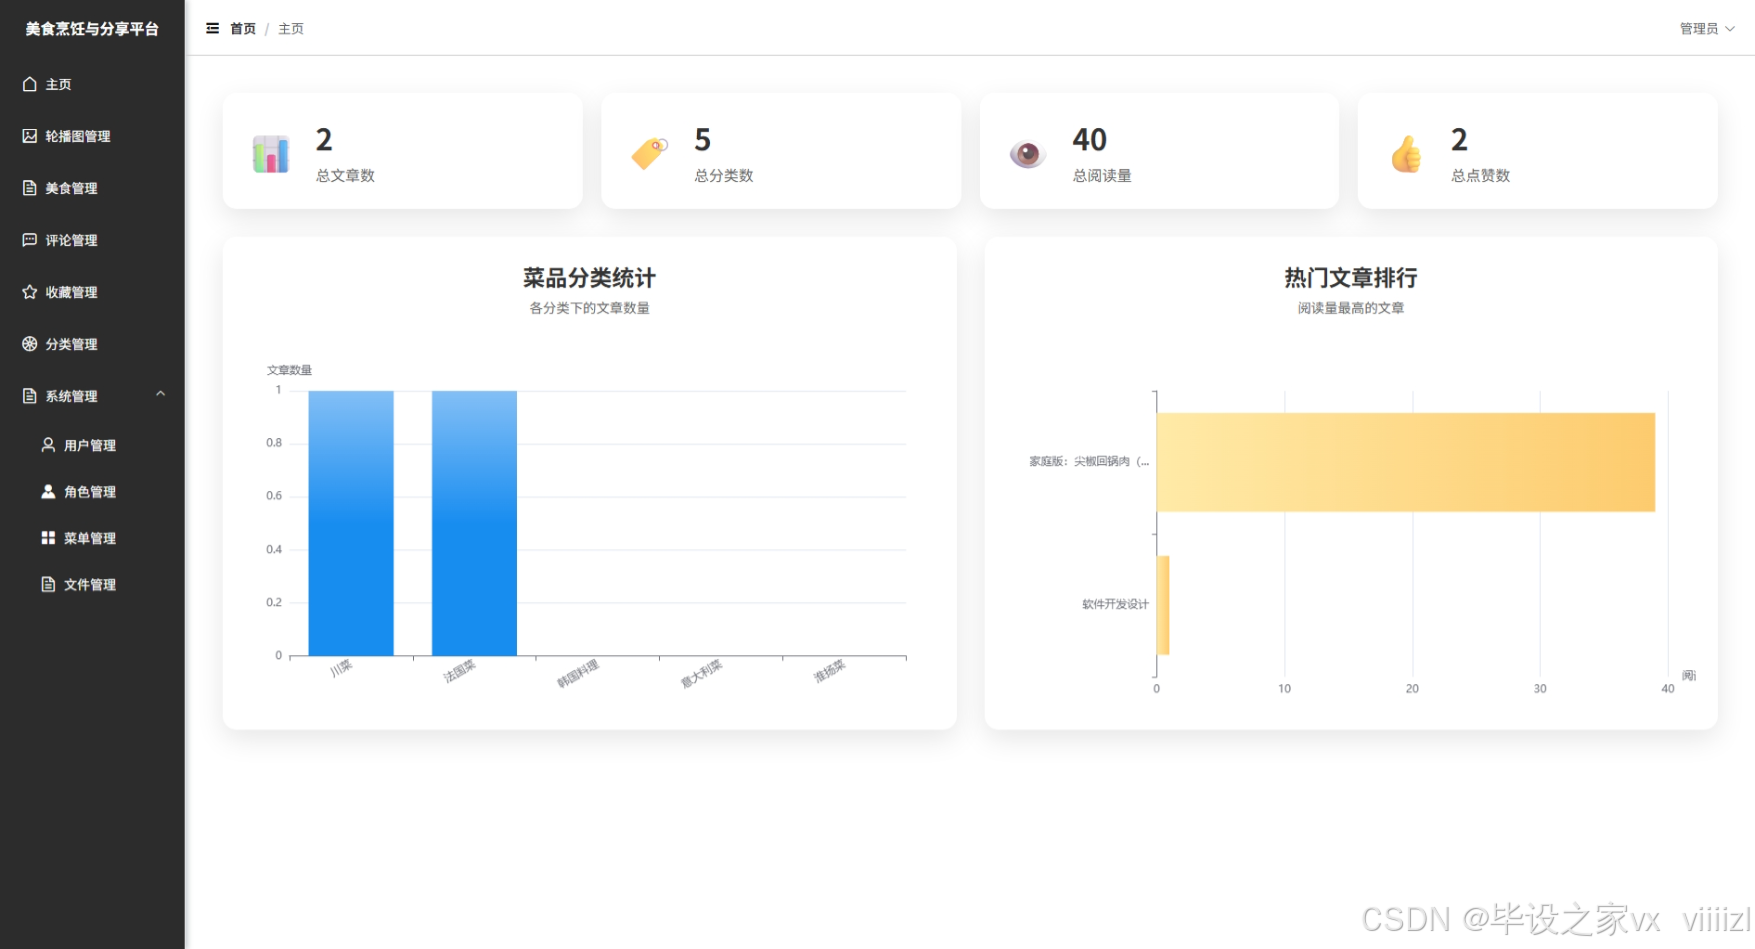
Task: Click the grid icon next to 菜单管理
Action: pos(48,538)
